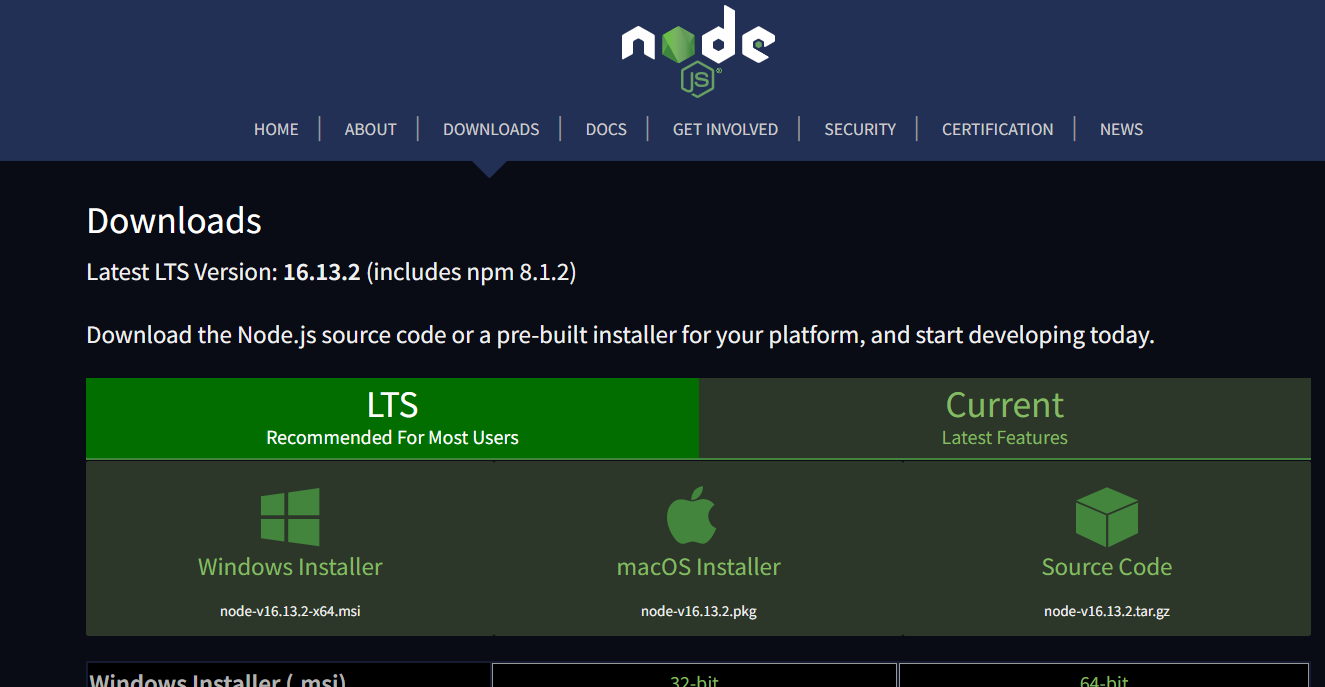The image size is (1325, 687).
Task: Open the NEWS nav item
Action: pos(1121,129)
